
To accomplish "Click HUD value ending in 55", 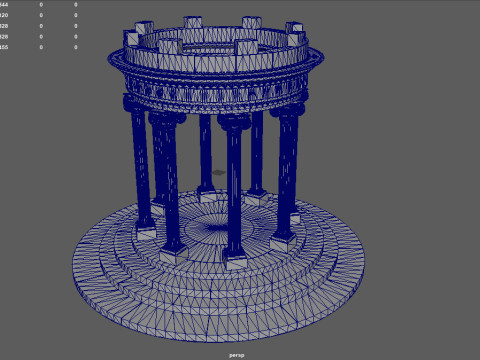I will tap(4, 47).
